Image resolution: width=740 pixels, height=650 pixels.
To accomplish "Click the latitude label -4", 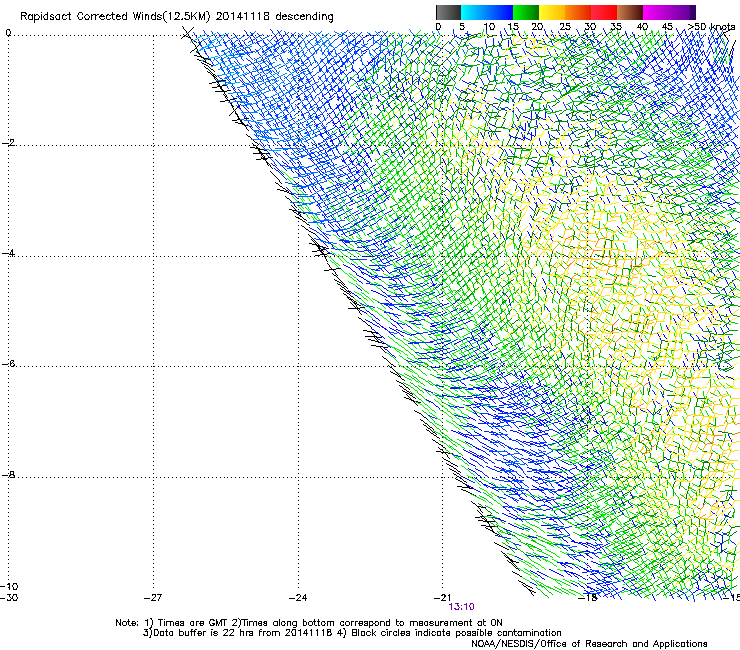I will (8, 253).
